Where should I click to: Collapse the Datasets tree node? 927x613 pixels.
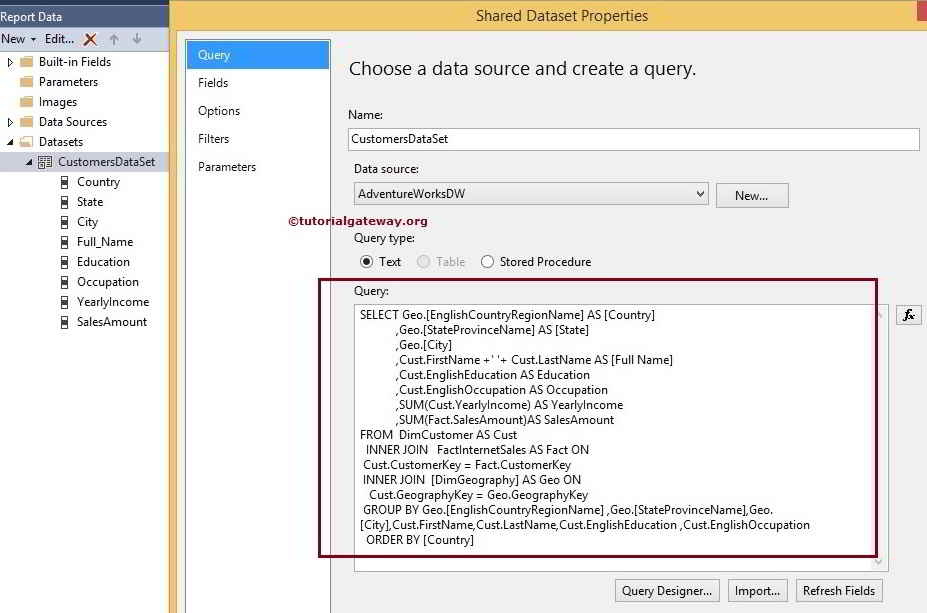click(x=10, y=141)
